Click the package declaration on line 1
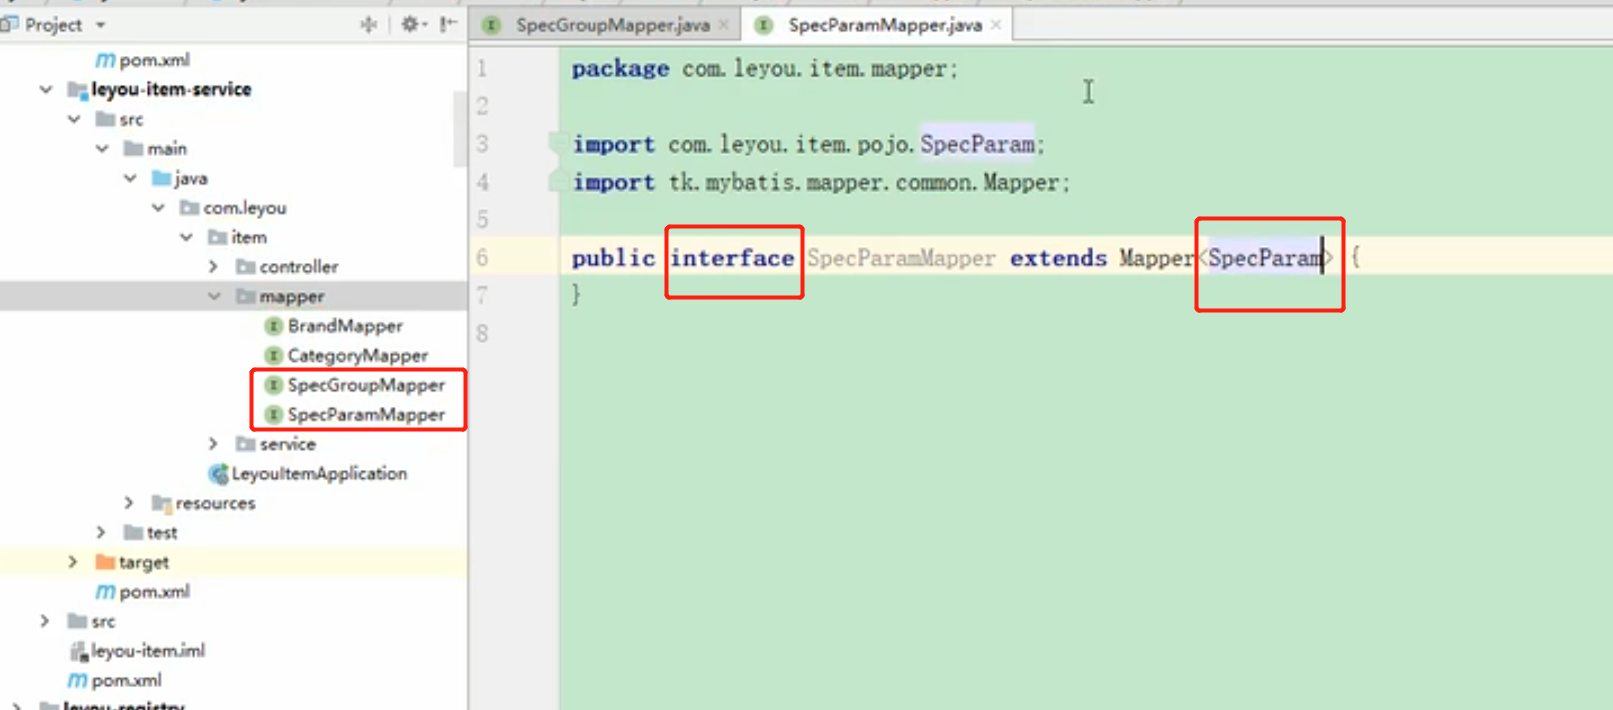This screenshot has height=710, width=1613. pyautogui.click(x=764, y=68)
